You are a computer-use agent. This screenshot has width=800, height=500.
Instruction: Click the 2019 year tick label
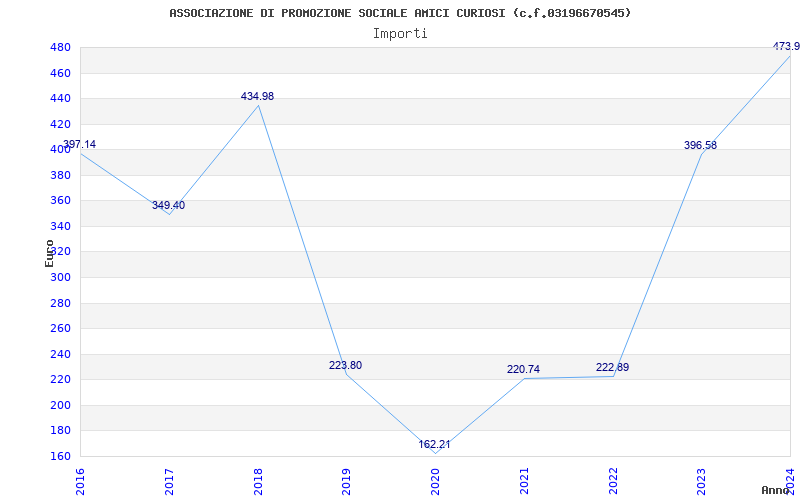tap(346, 482)
